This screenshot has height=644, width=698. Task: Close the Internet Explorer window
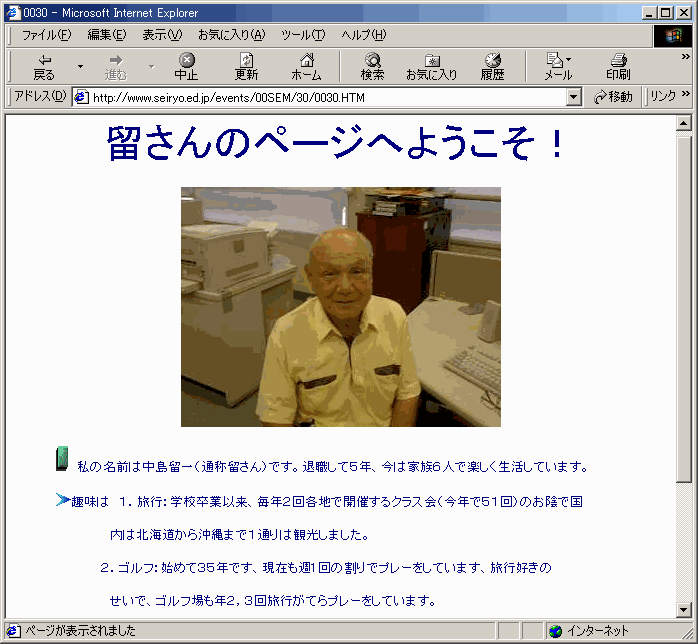point(683,13)
